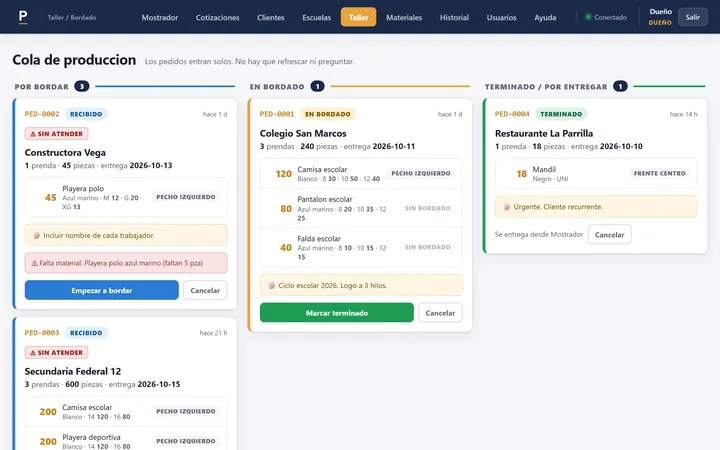Image resolution: width=720 pixels, height=450 pixels.
Task: Click the warning icon in Falta material alert
Action: pyautogui.click(x=34, y=263)
